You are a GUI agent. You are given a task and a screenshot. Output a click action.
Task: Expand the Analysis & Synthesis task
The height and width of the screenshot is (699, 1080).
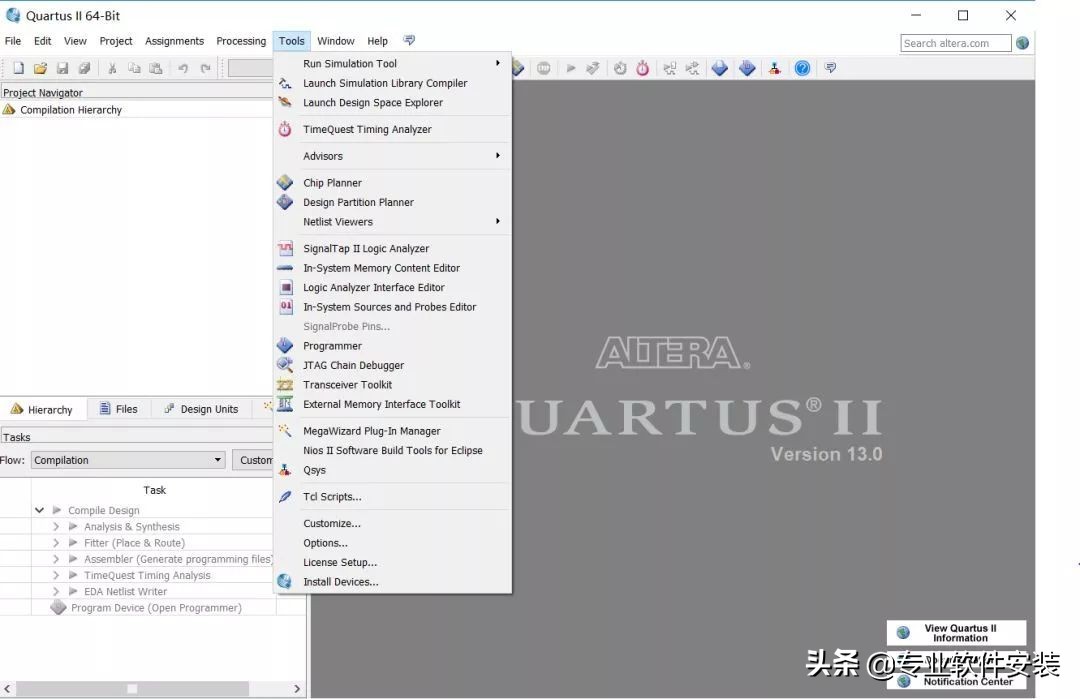(x=56, y=527)
